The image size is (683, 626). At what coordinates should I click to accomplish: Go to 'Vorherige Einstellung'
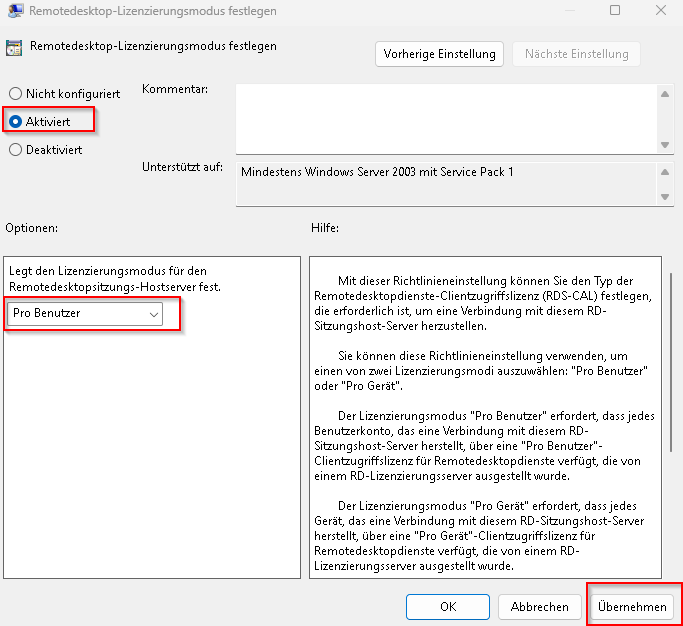[x=440, y=54]
